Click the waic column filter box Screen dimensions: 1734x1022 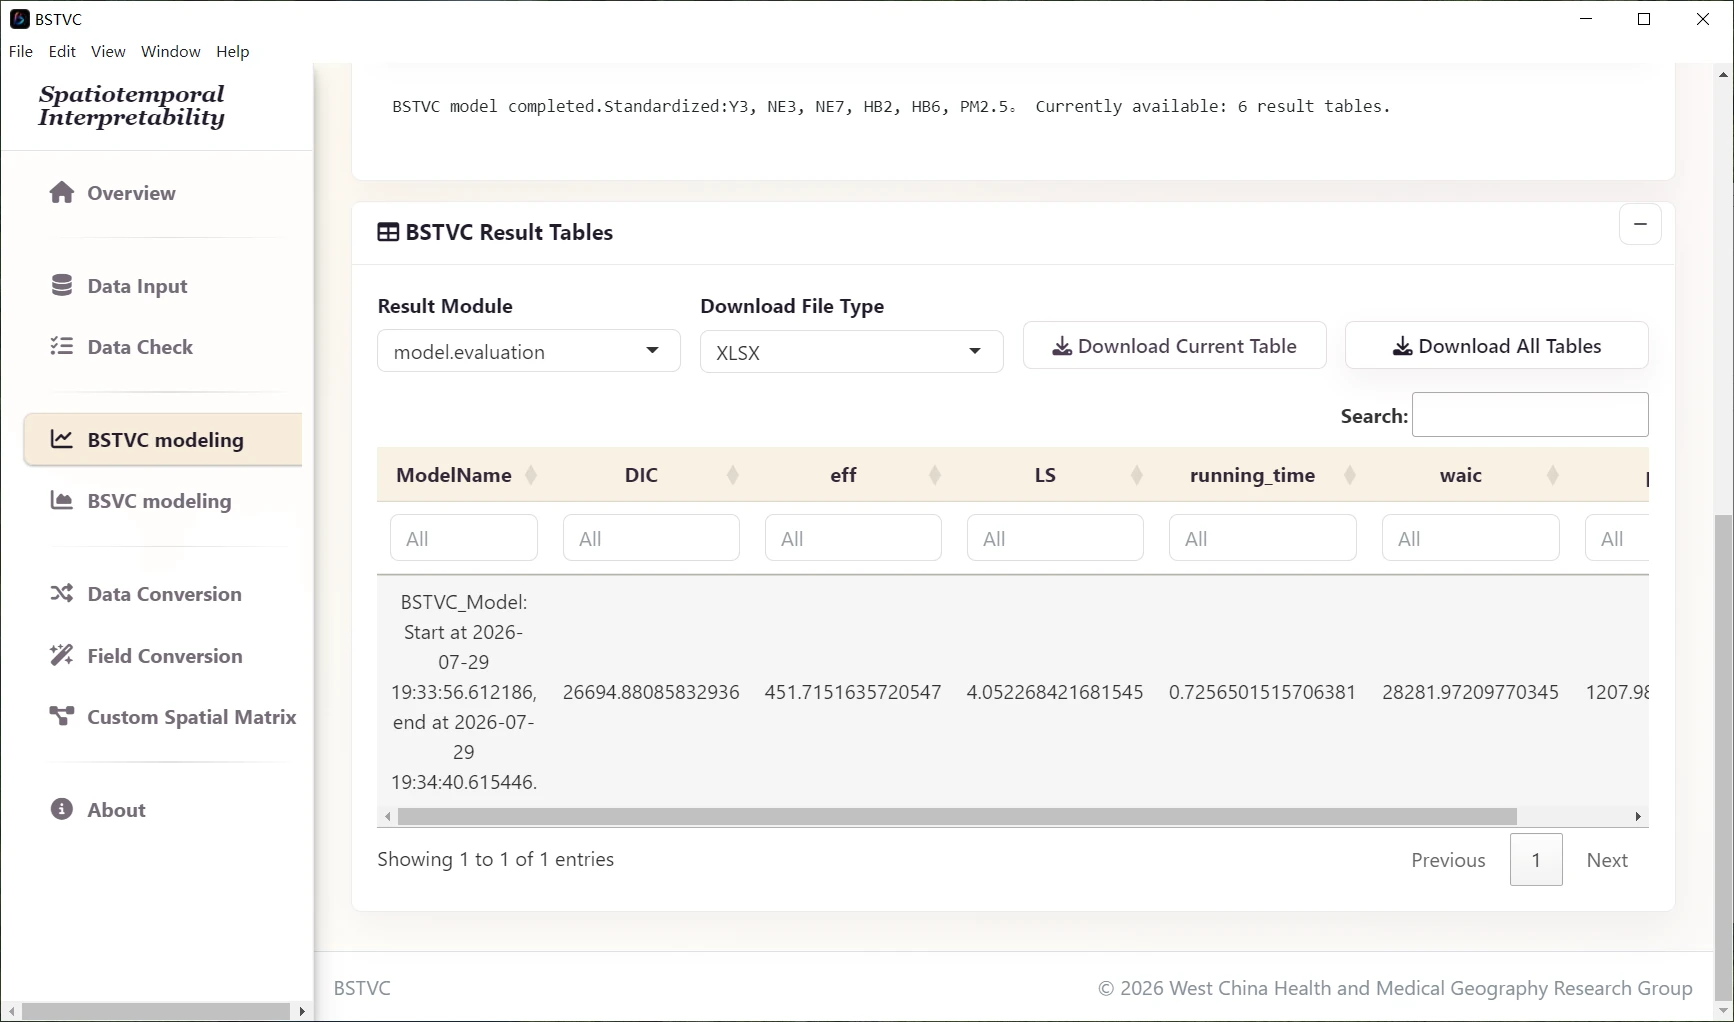tap(1471, 539)
